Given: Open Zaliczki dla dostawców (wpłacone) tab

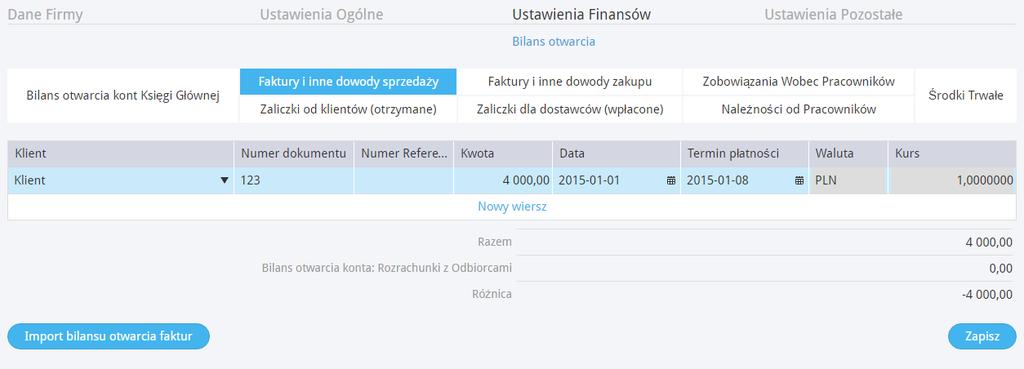Looking at the screenshot, I should 569,109.
